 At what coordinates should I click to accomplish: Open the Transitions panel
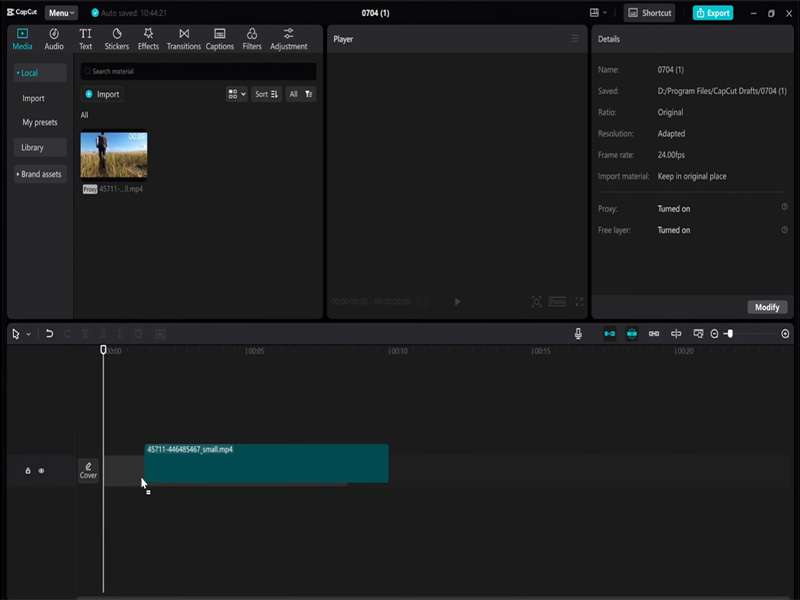183,39
